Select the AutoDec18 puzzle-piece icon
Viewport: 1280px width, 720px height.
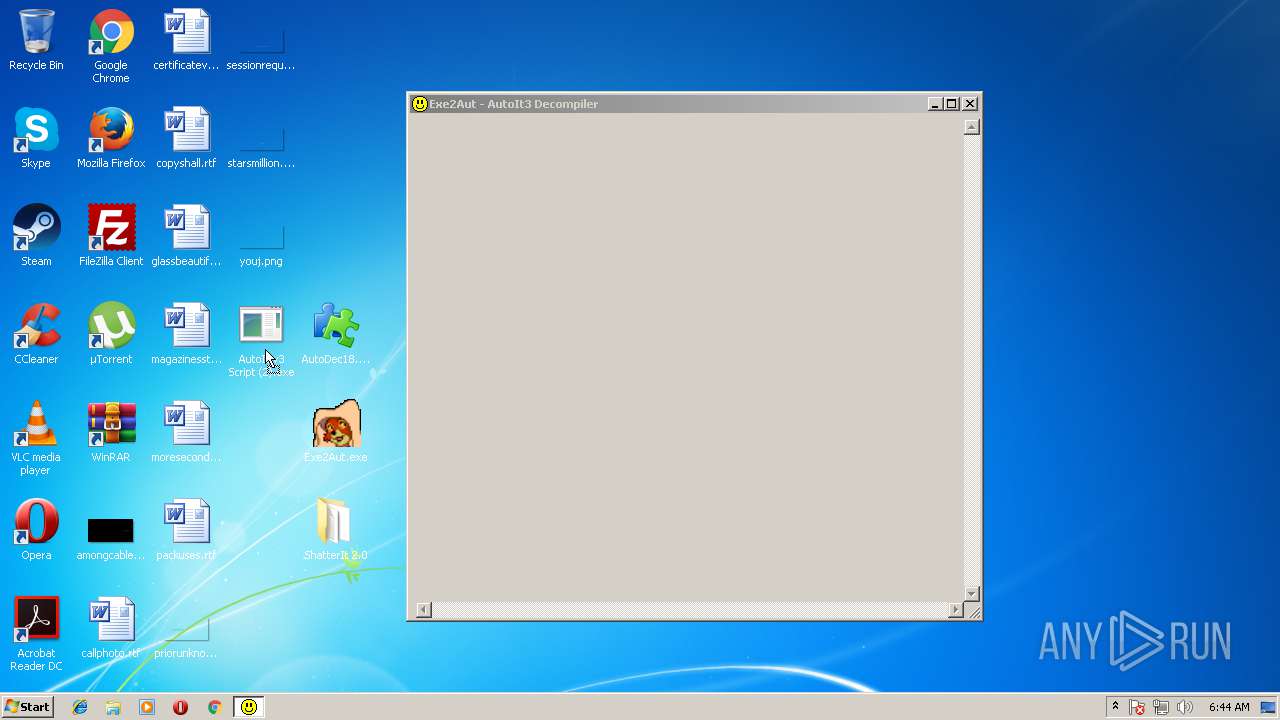(336, 334)
